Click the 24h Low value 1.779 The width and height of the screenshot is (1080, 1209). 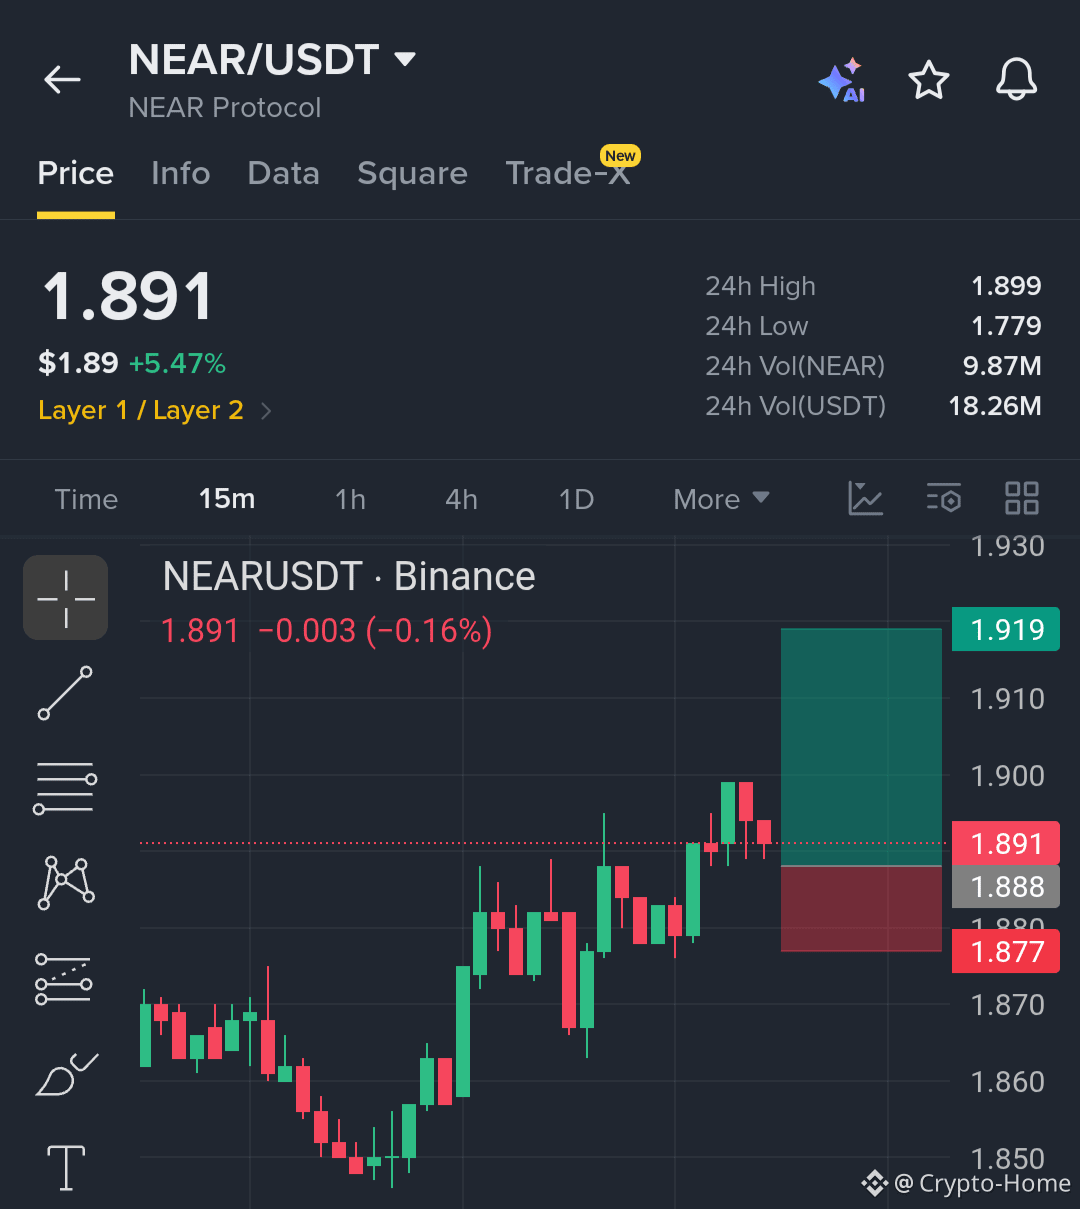pos(1006,326)
